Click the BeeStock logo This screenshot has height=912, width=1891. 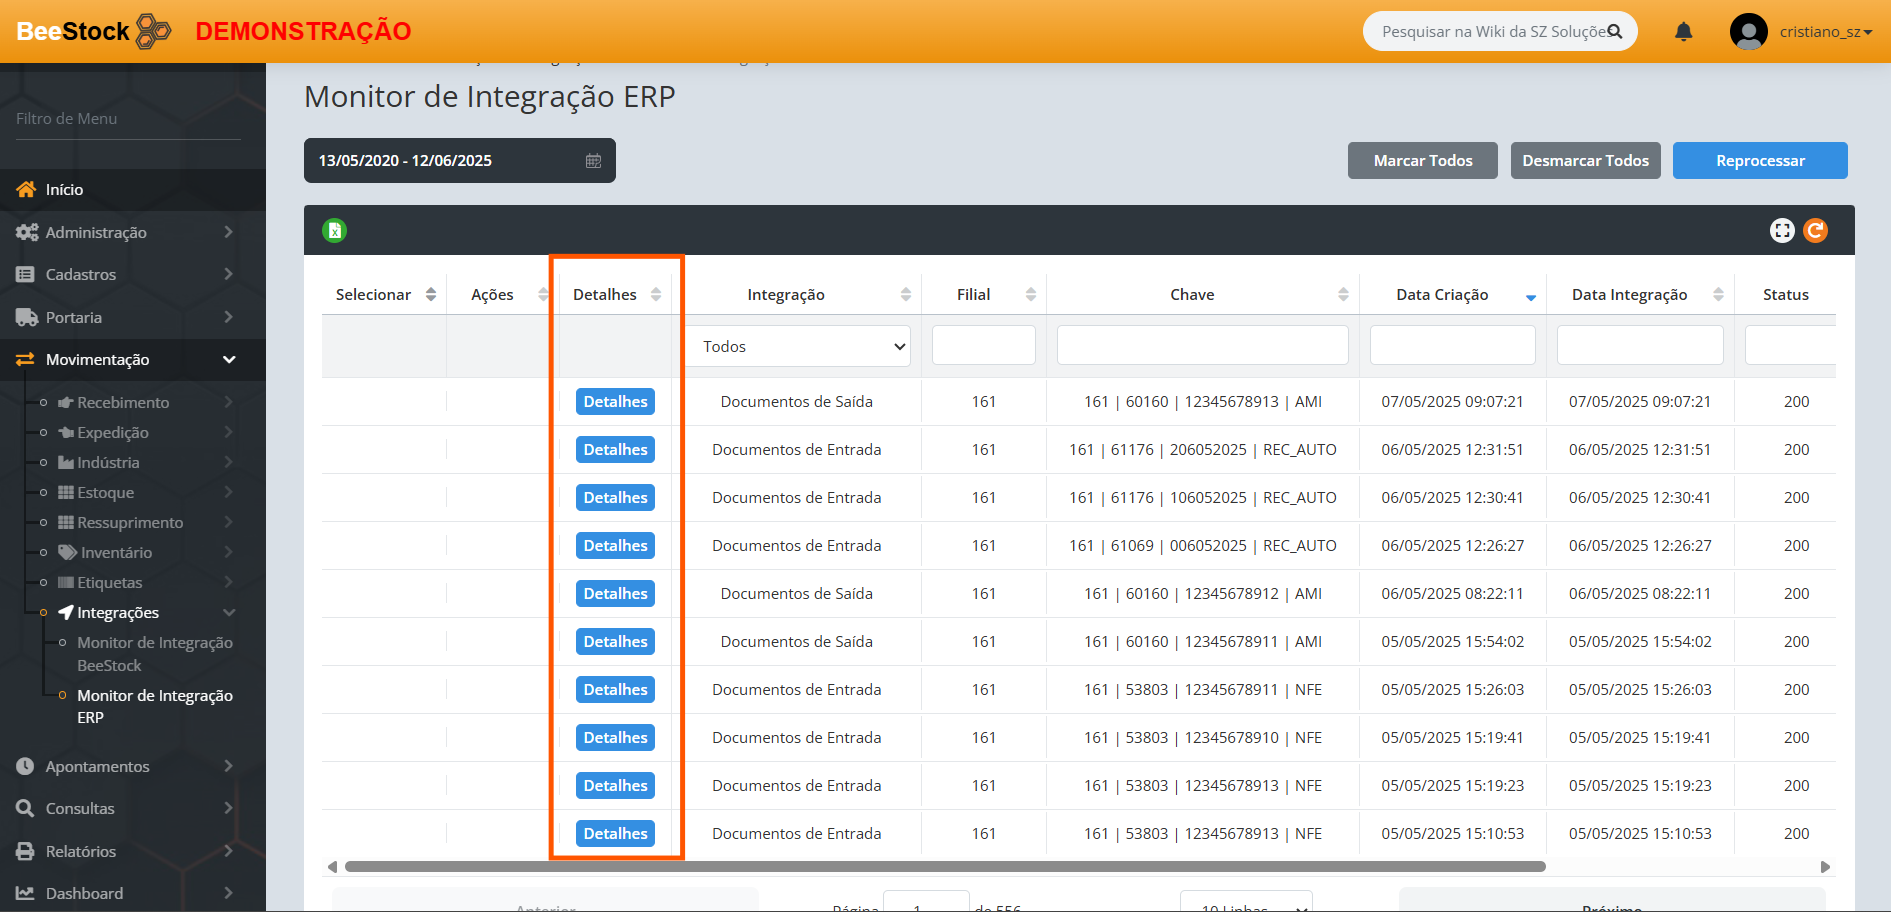93,32
